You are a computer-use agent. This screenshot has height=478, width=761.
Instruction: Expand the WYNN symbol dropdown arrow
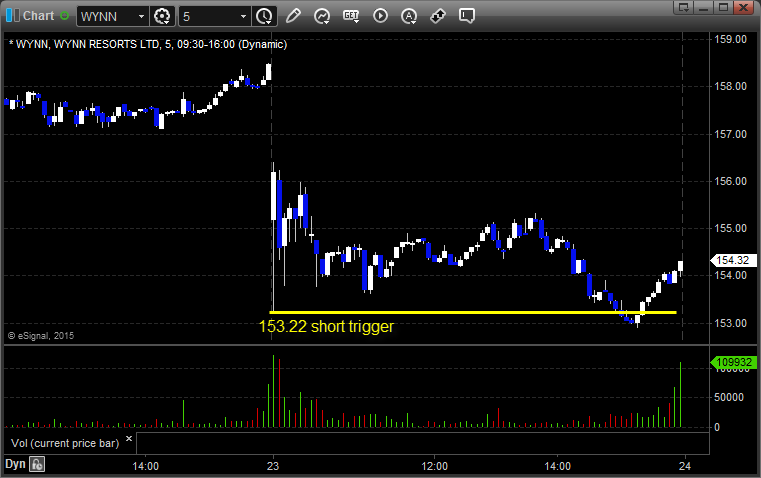click(141, 16)
